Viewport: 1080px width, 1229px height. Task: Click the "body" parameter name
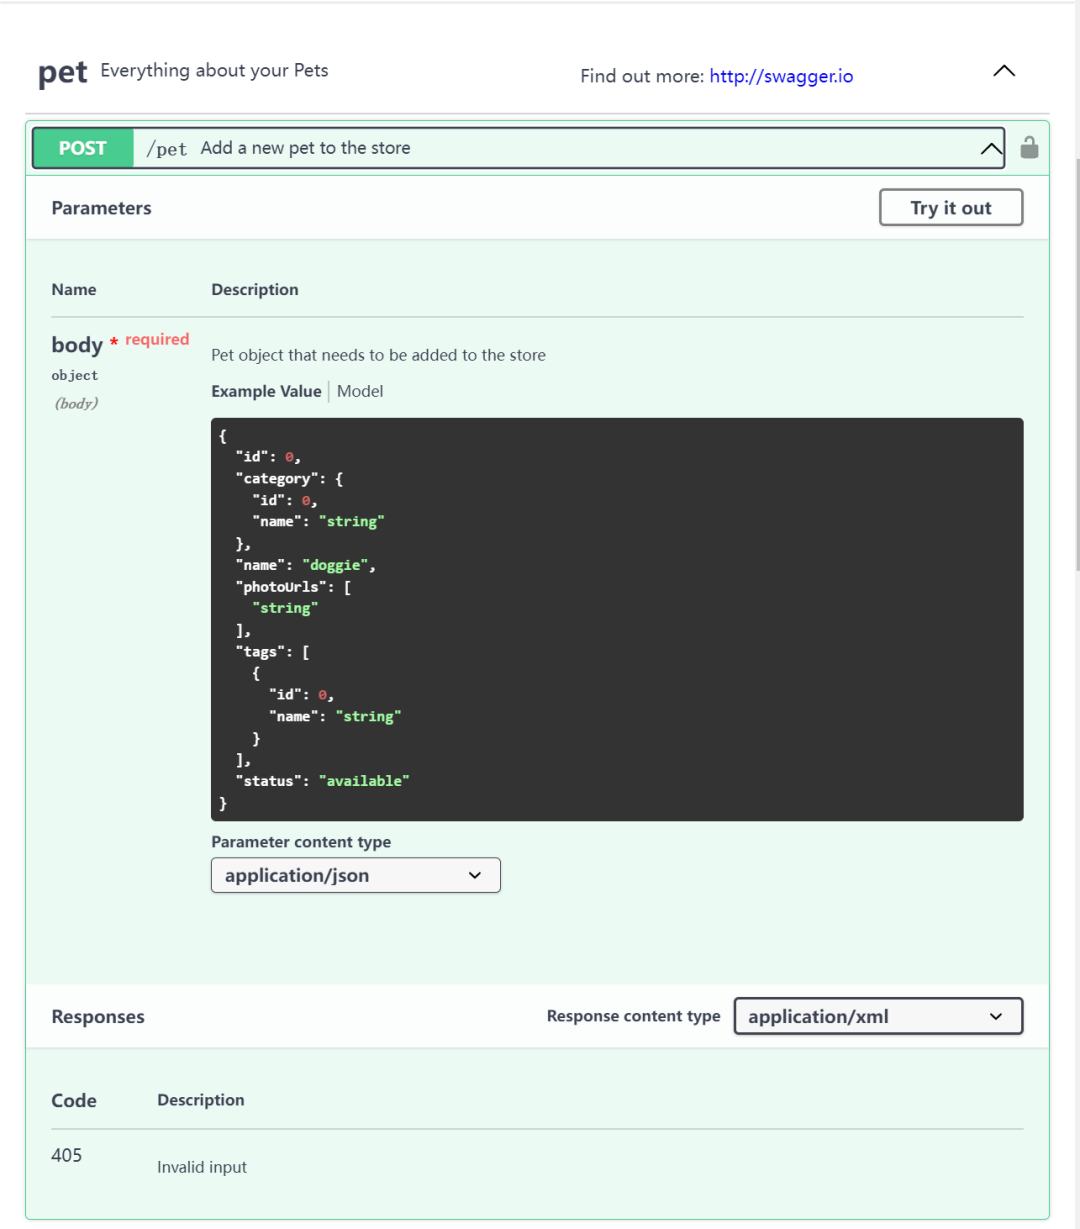(x=77, y=345)
